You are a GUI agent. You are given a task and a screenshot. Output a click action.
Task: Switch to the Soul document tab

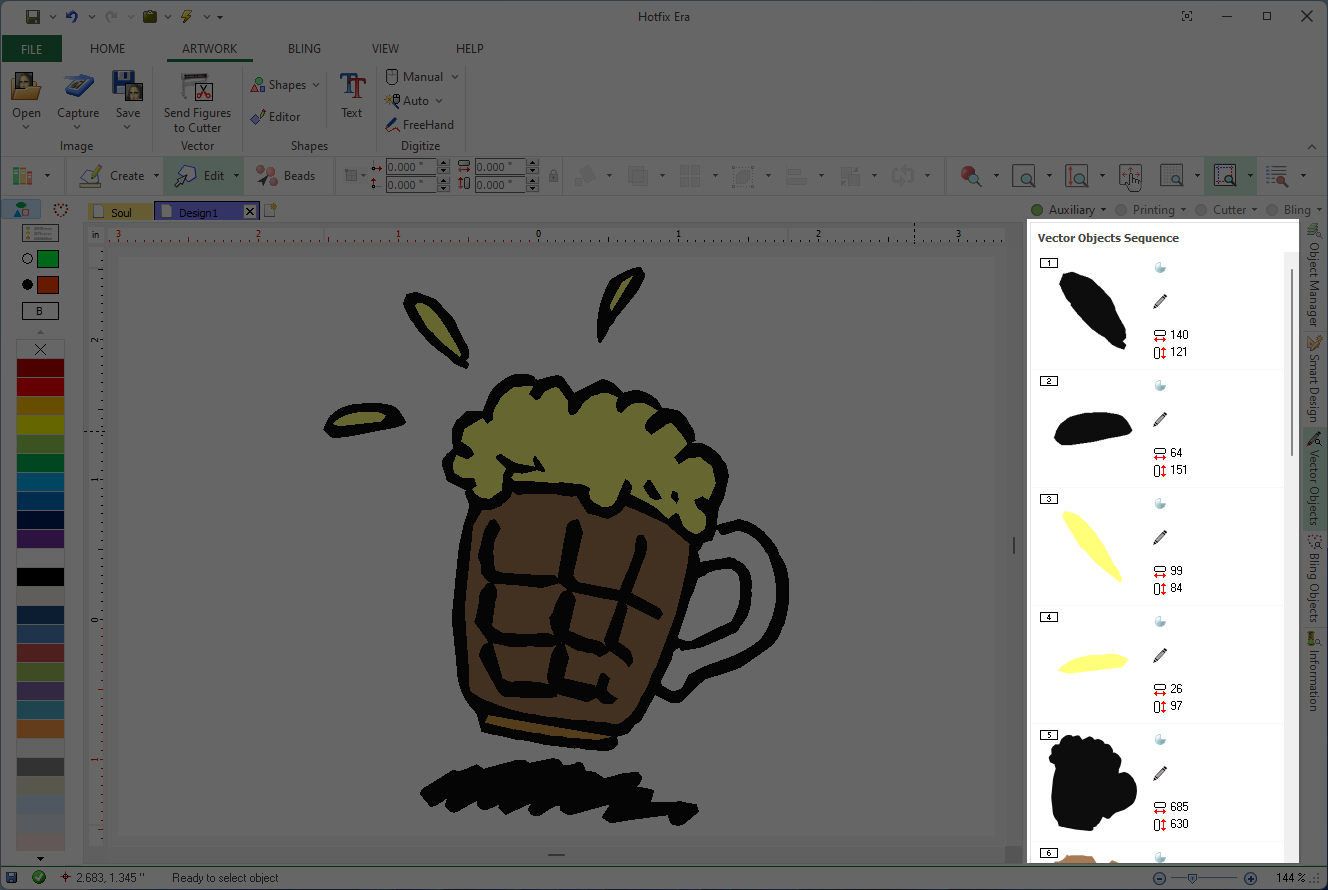120,212
